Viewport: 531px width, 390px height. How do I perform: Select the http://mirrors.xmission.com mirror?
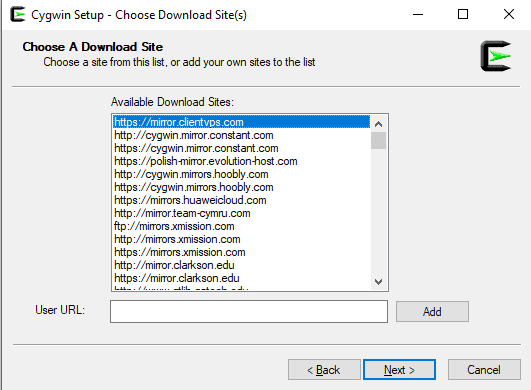(241, 239)
